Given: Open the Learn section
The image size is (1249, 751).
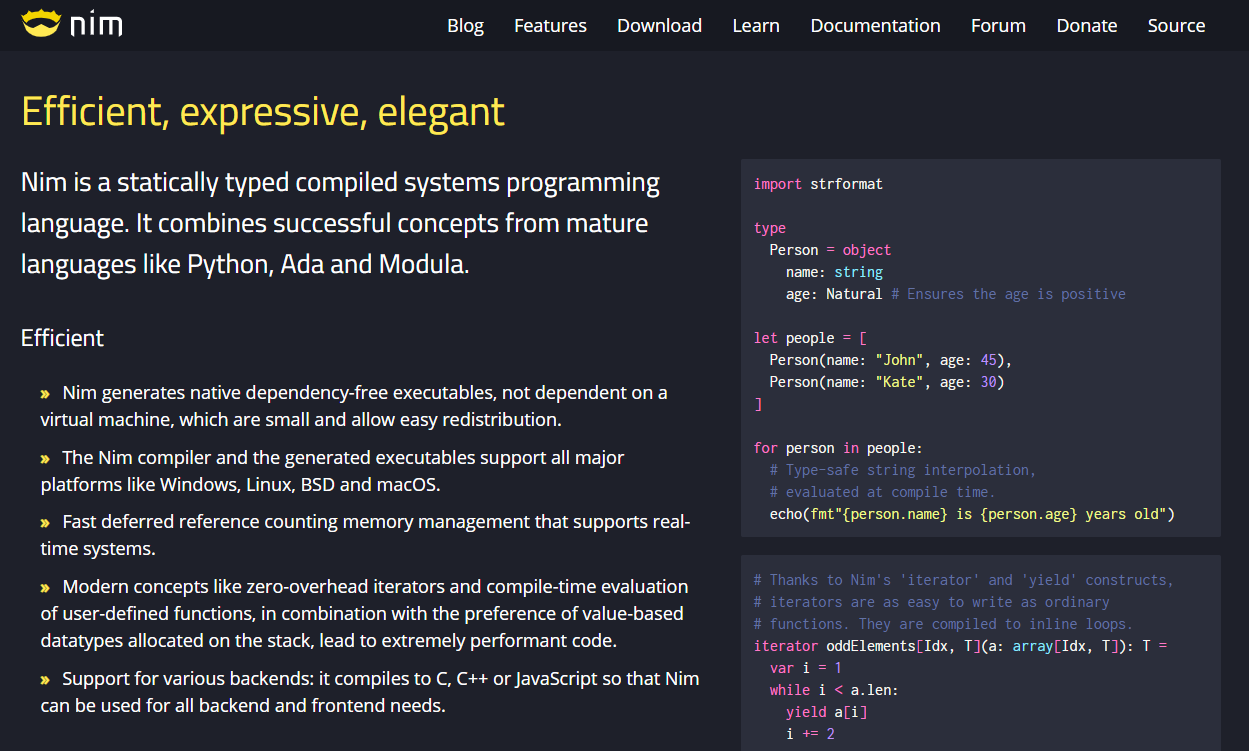Looking at the screenshot, I should 756,26.
